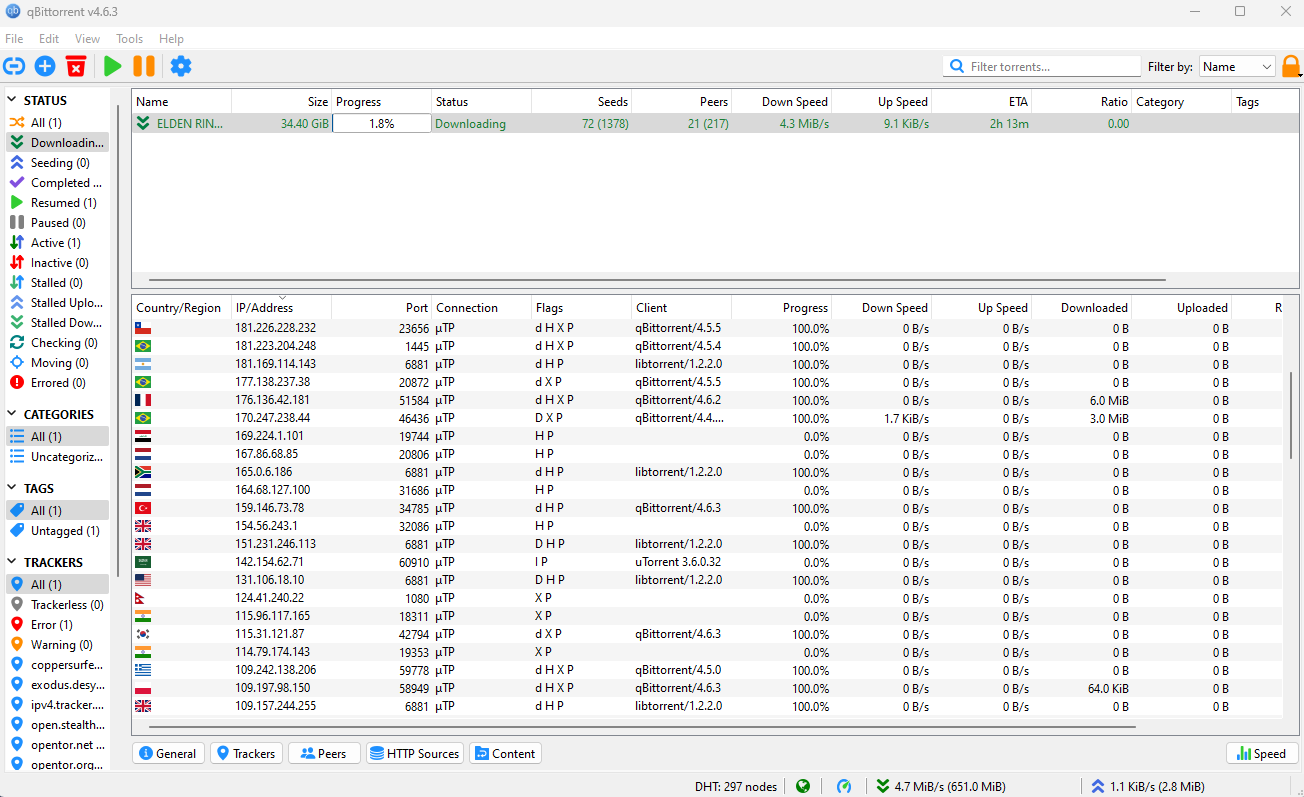Viewport: 1304px width, 797px height.
Task: Open the Filter by Name dropdown
Action: 1237,67
